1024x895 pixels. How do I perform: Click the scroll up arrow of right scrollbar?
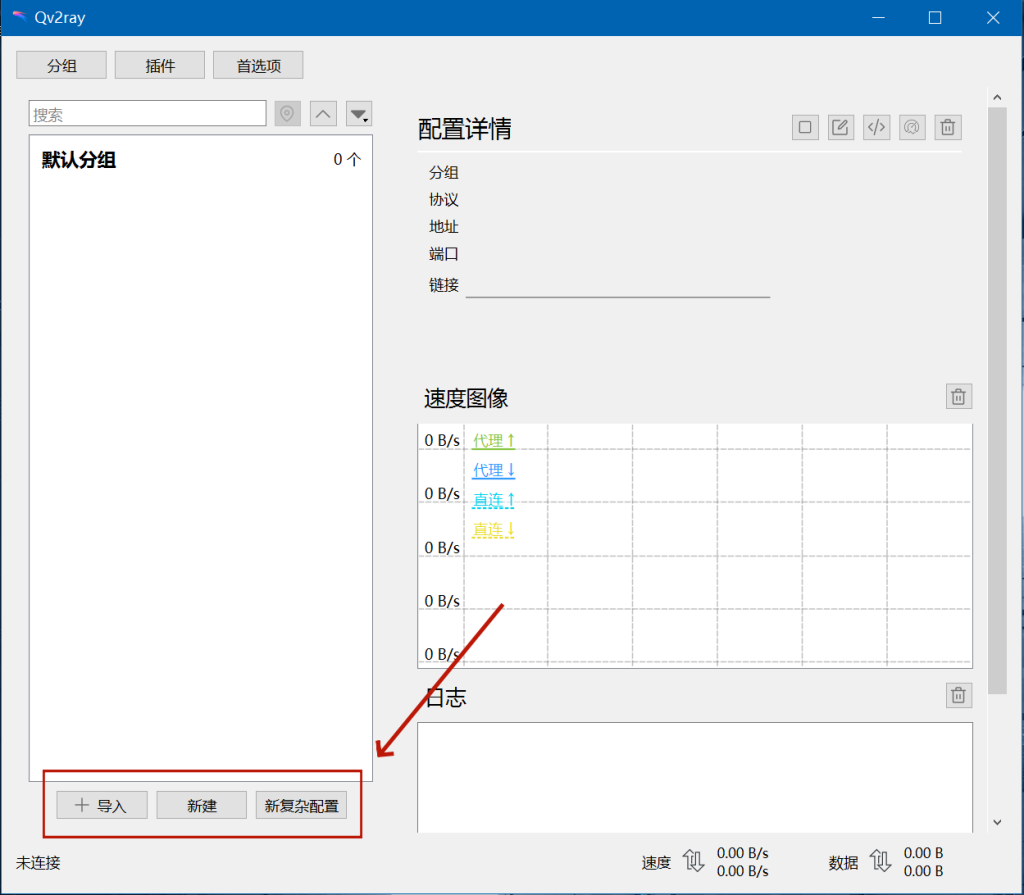pyautogui.click(x=997, y=97)
